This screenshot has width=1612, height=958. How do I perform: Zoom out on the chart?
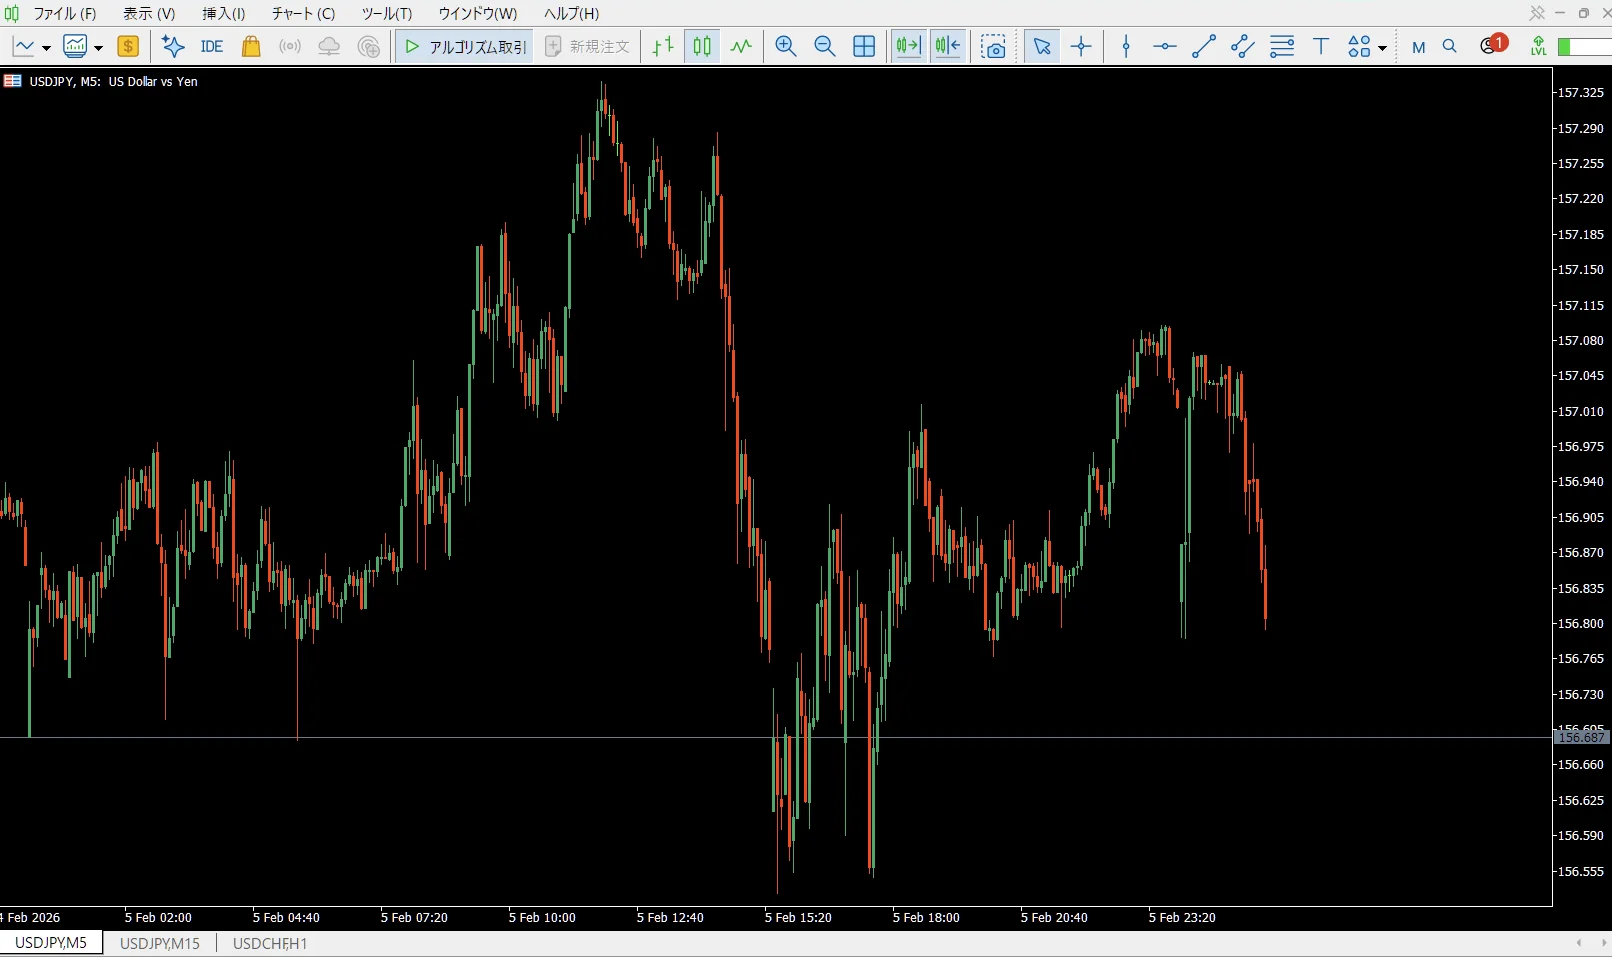(x=825, y=46)
